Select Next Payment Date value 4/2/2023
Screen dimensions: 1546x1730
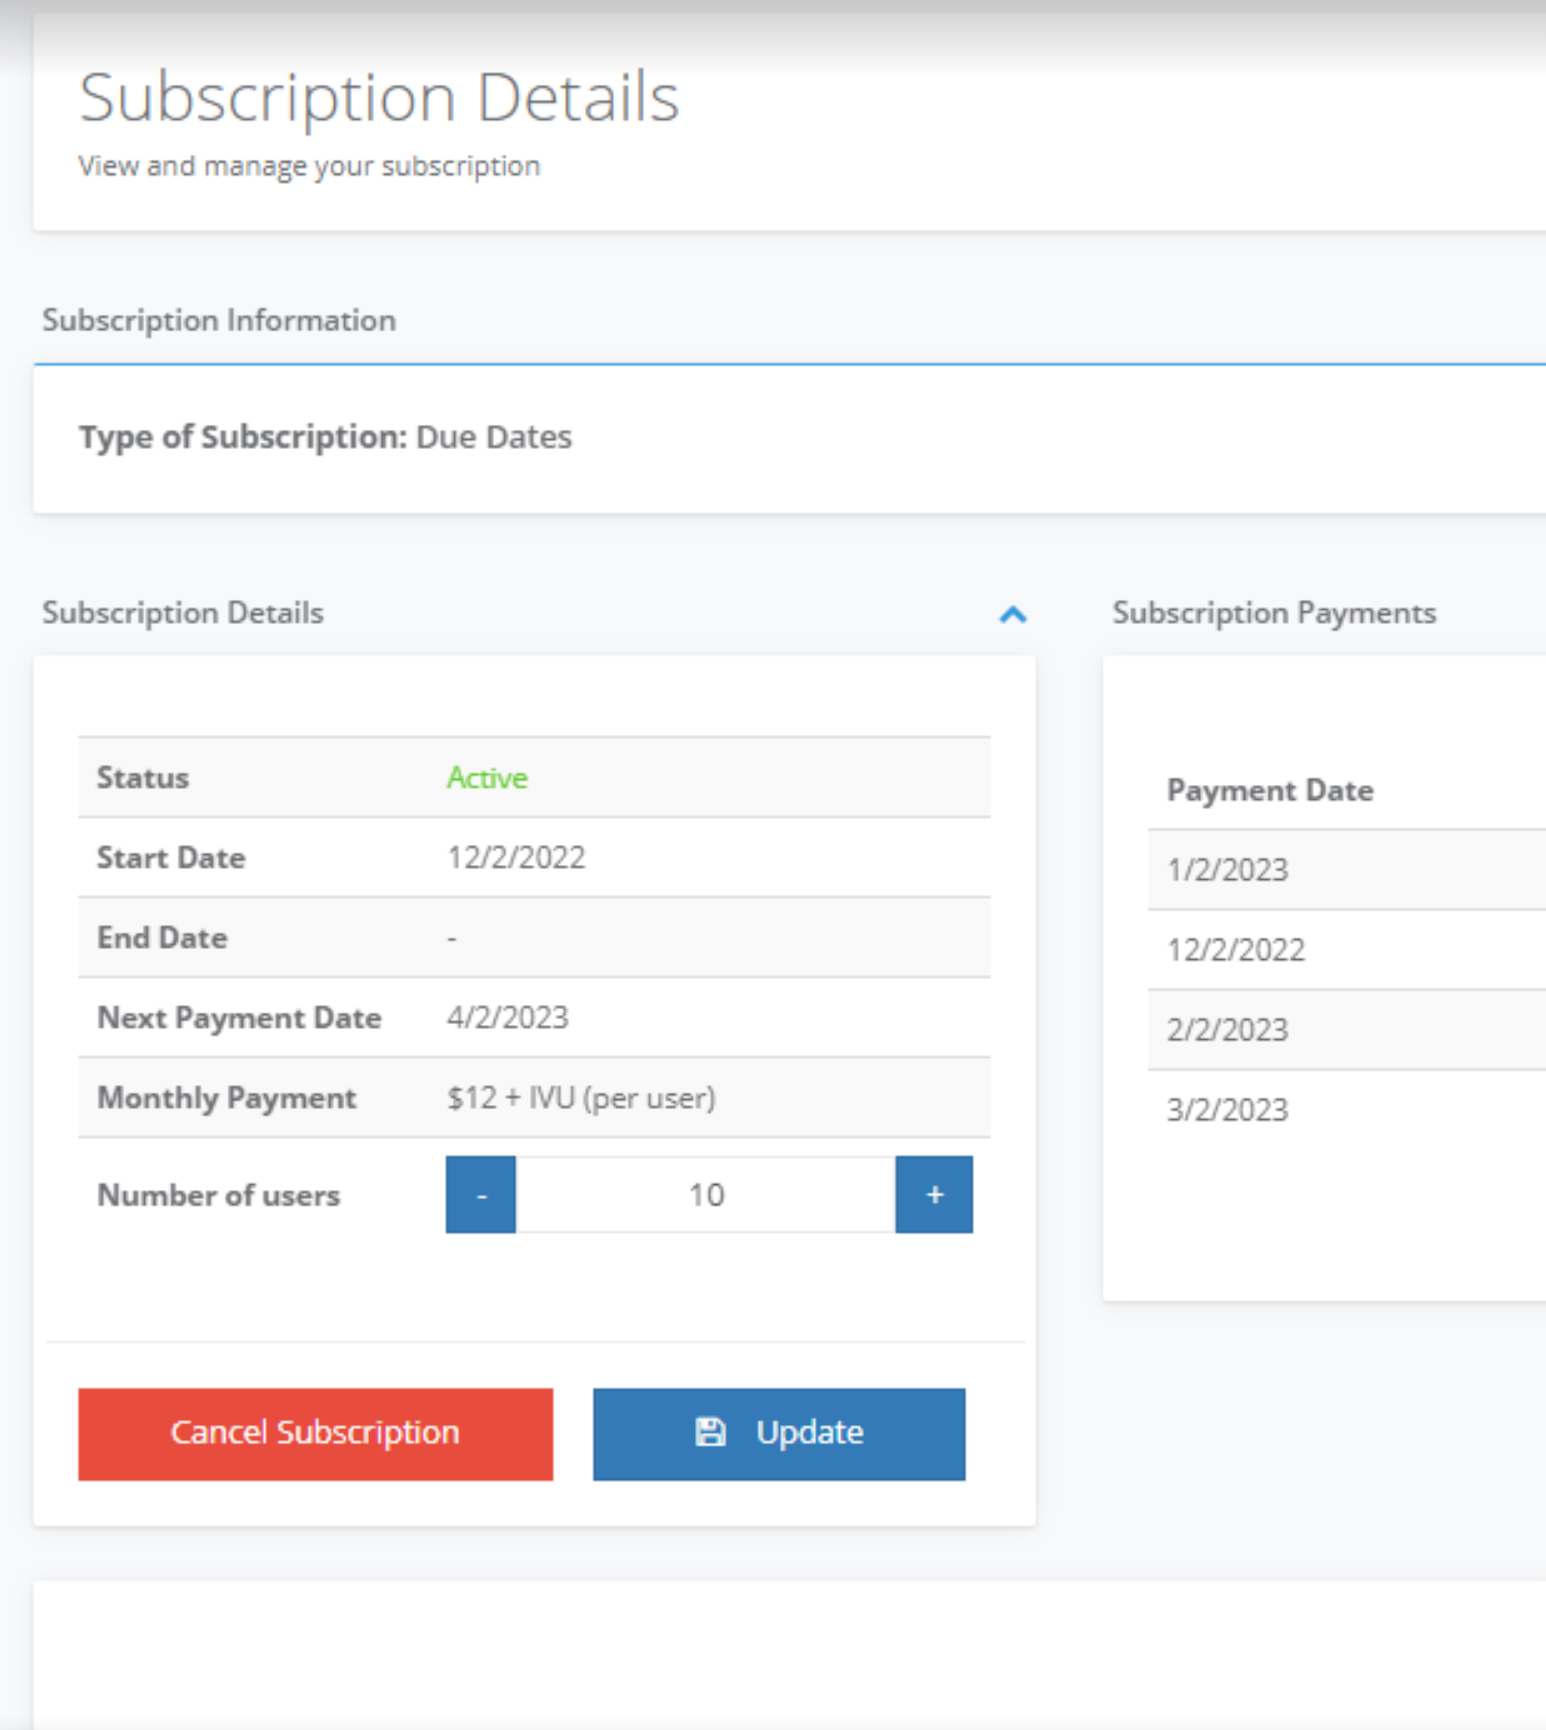click(x=508, y=1018)
